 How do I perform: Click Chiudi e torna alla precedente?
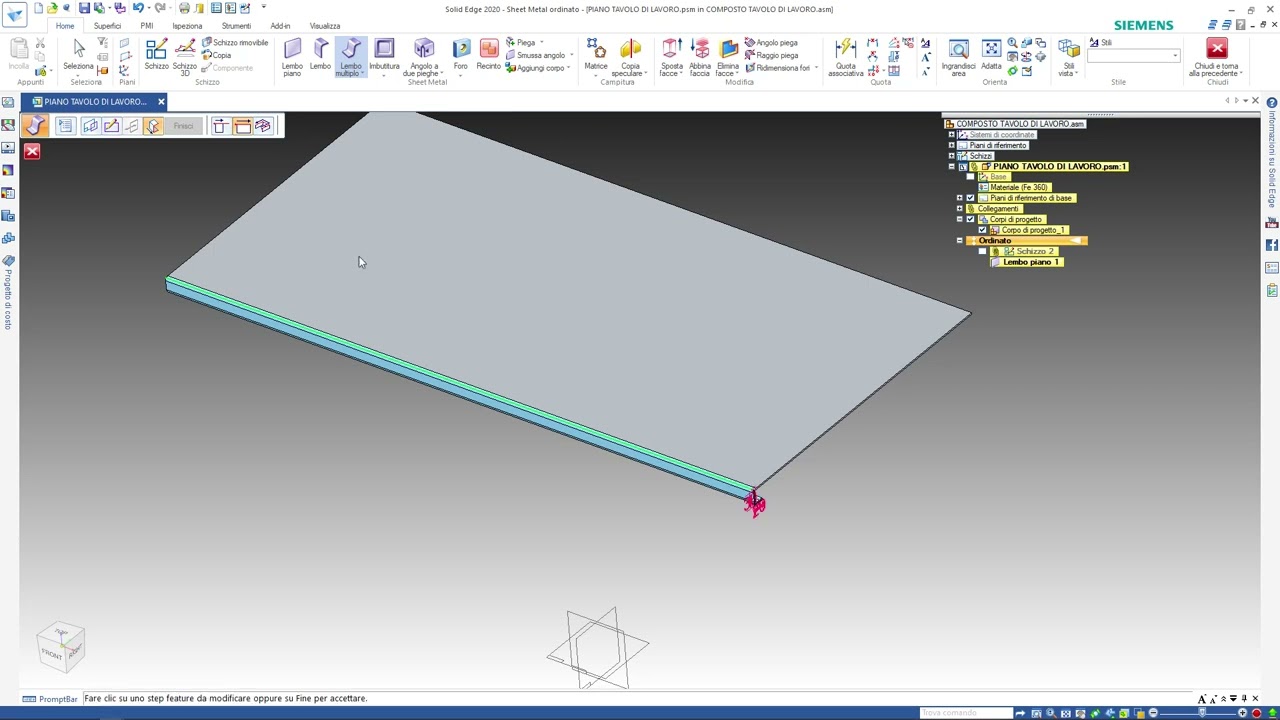click(x=1216, y=57)
